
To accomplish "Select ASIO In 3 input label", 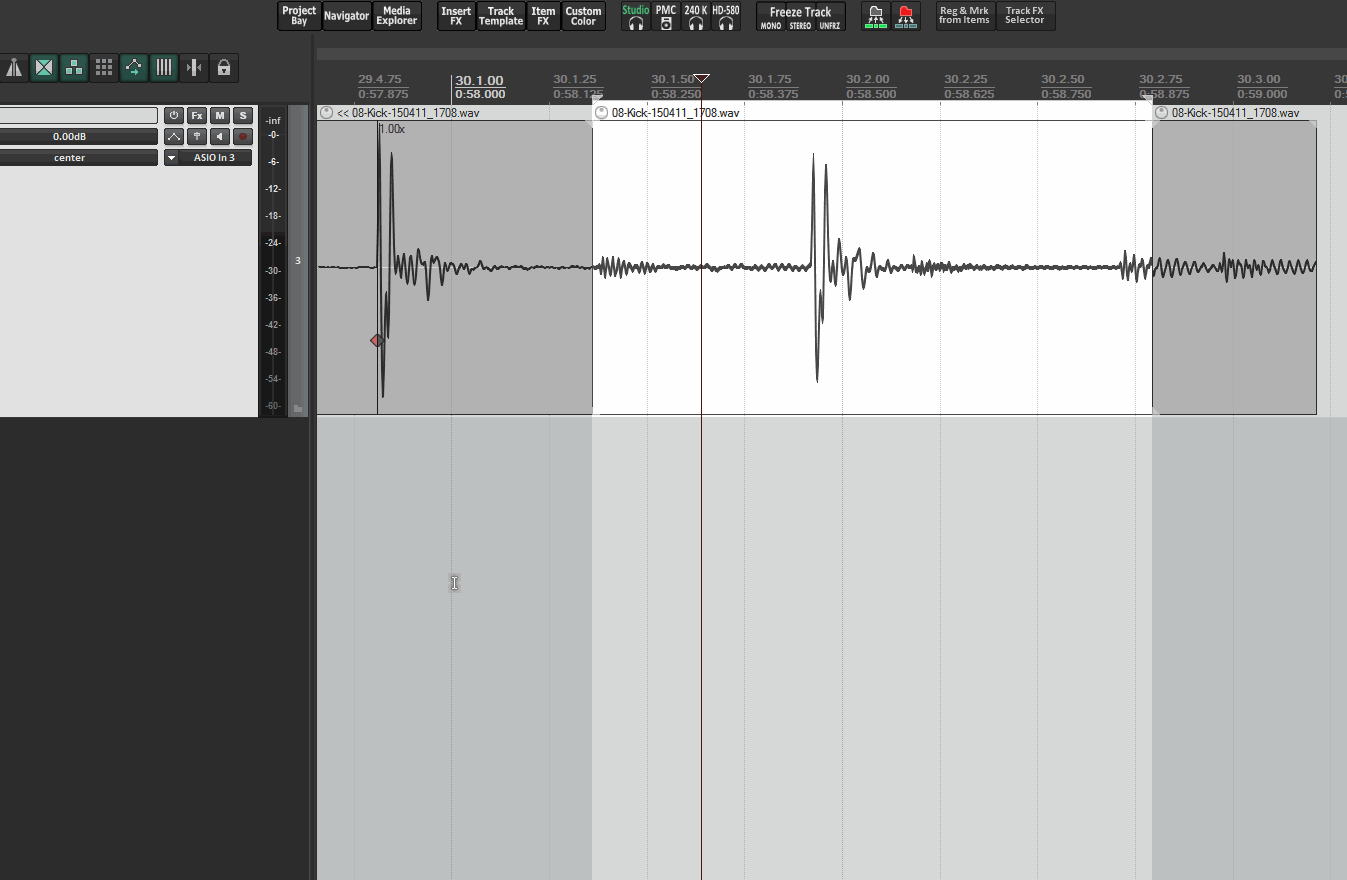I will pos(215,158).
